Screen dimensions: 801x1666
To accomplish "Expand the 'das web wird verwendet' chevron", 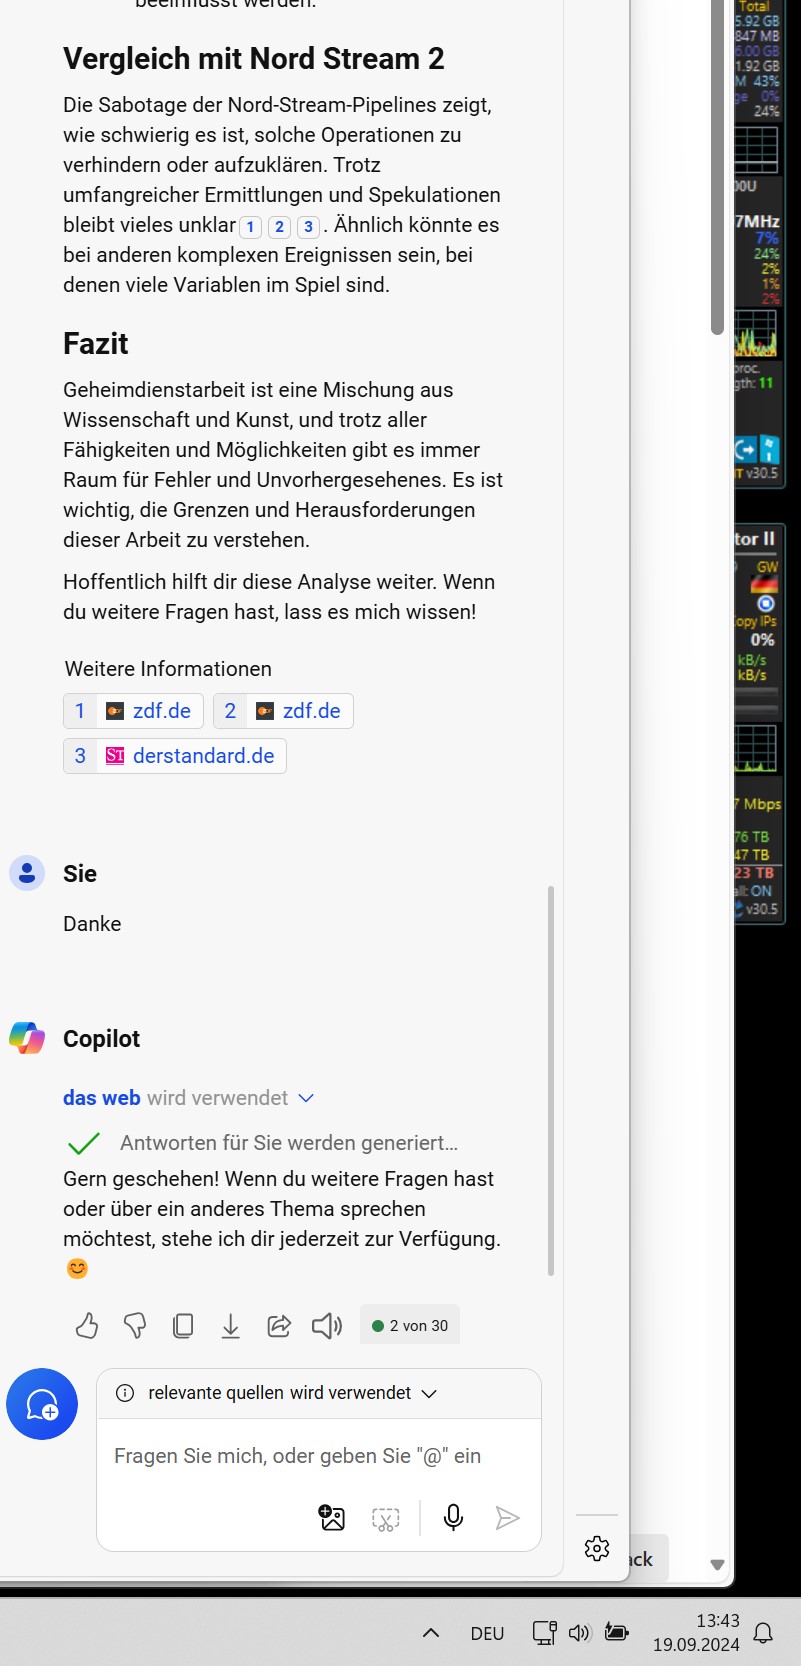I will (x=306, y=1098).
